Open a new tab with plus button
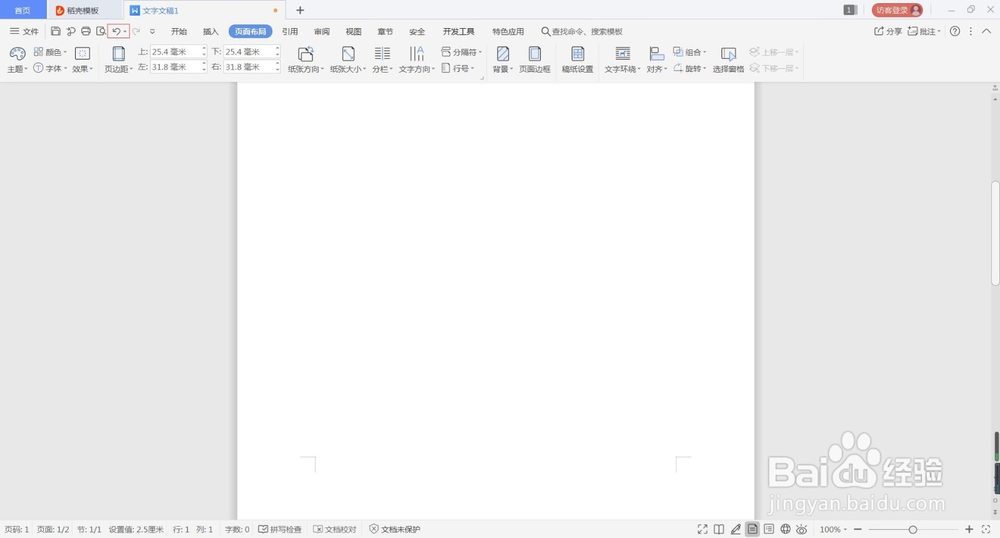This screenshot has width=1000, height=538. click(x=300, y=10)
